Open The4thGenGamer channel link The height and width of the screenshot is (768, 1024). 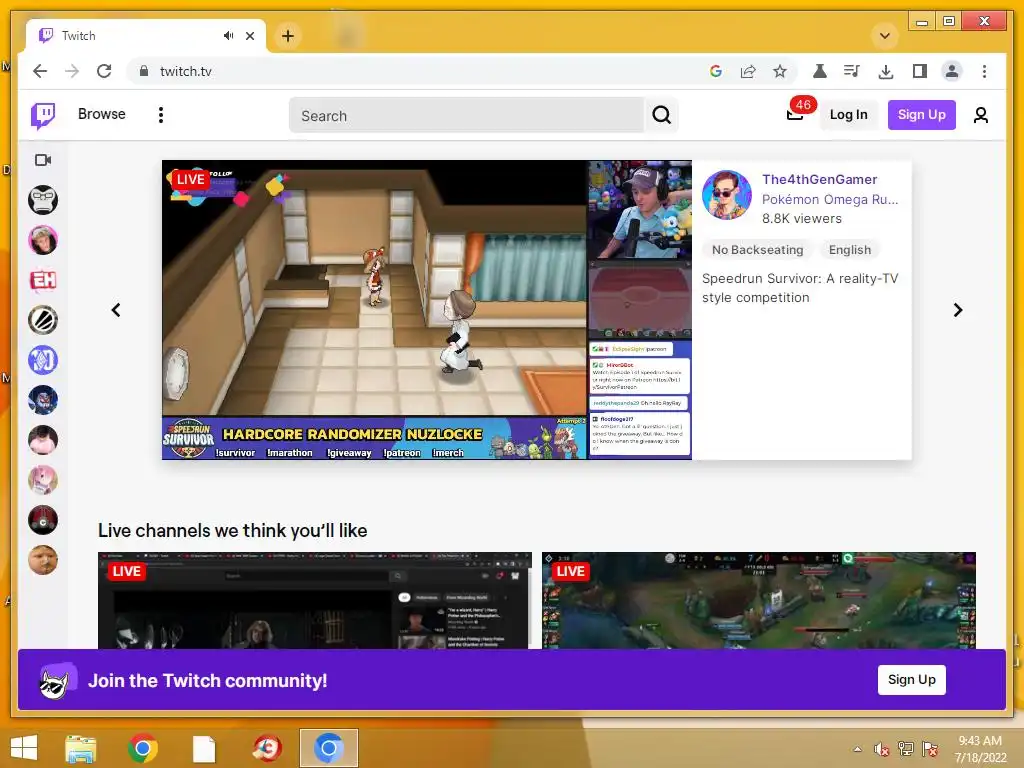click(x=819, y=179)
